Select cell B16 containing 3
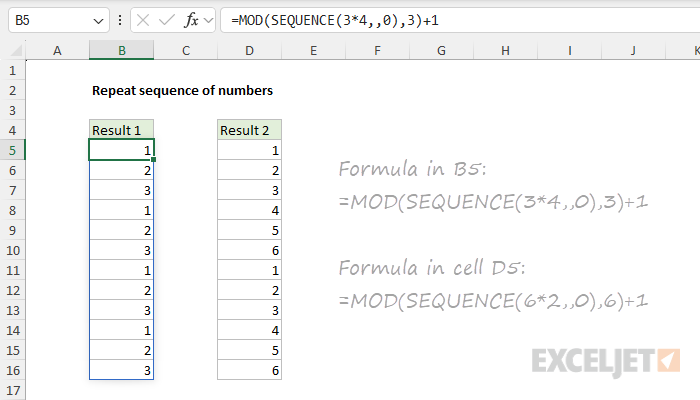700x400 pixels. [121, 371]
